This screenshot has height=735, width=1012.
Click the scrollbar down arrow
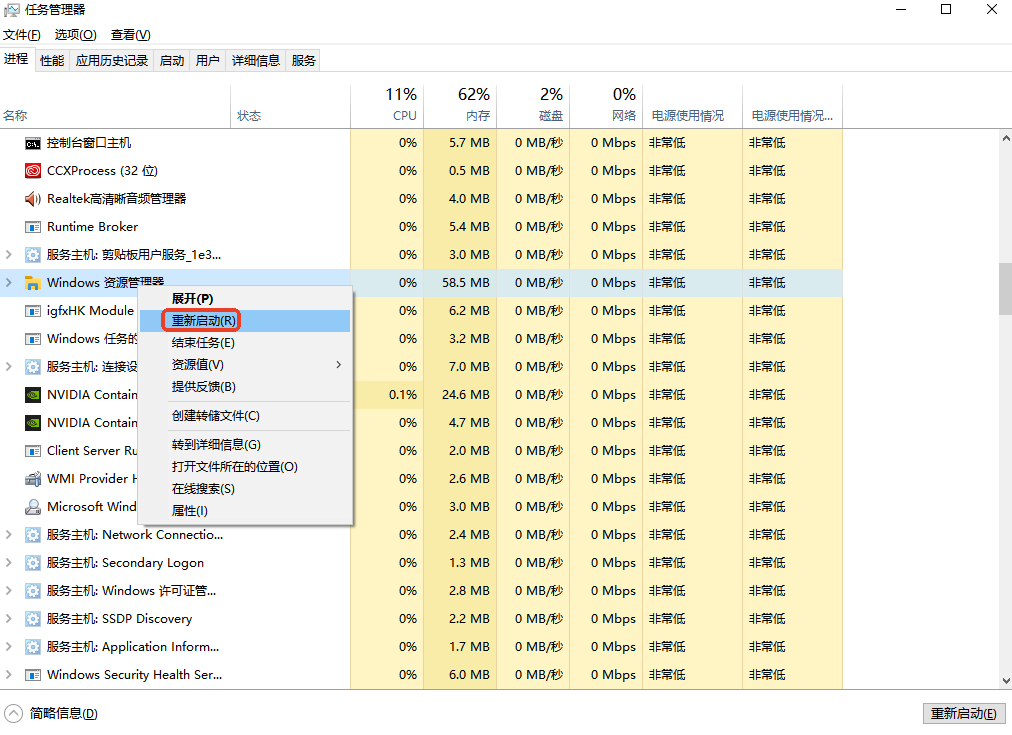coord(1006,681)
